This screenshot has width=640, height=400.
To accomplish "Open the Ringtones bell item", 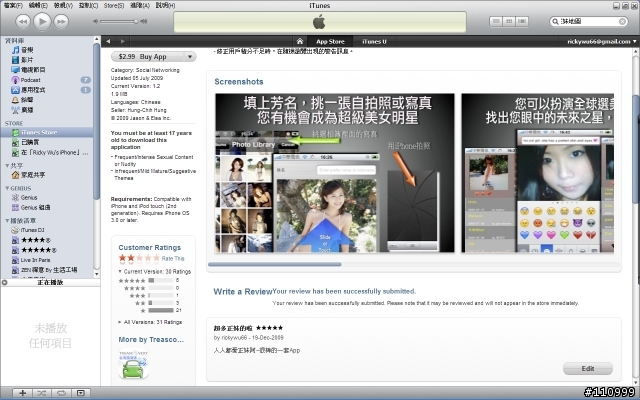I will [23, 100].
